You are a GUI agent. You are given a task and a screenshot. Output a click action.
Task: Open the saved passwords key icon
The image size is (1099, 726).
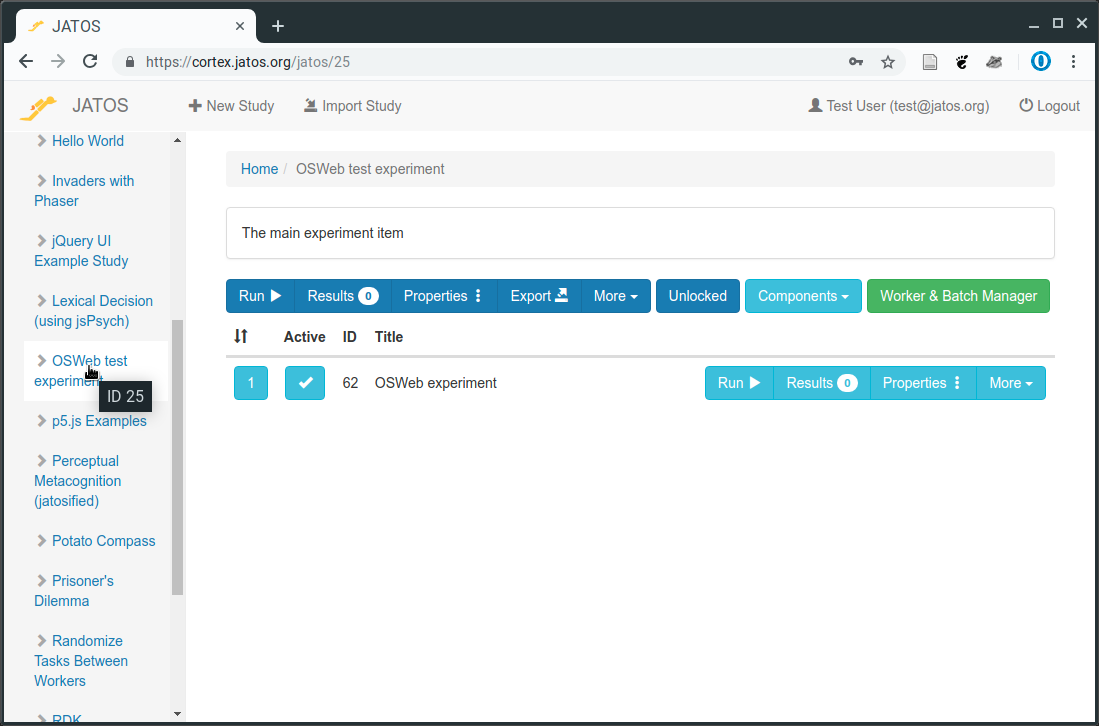(856, 62)
